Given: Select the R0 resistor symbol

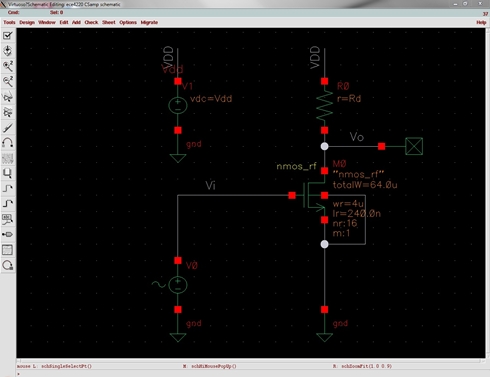Looking at the screenshot, I should pyautogui.click(x=324, y=105).
